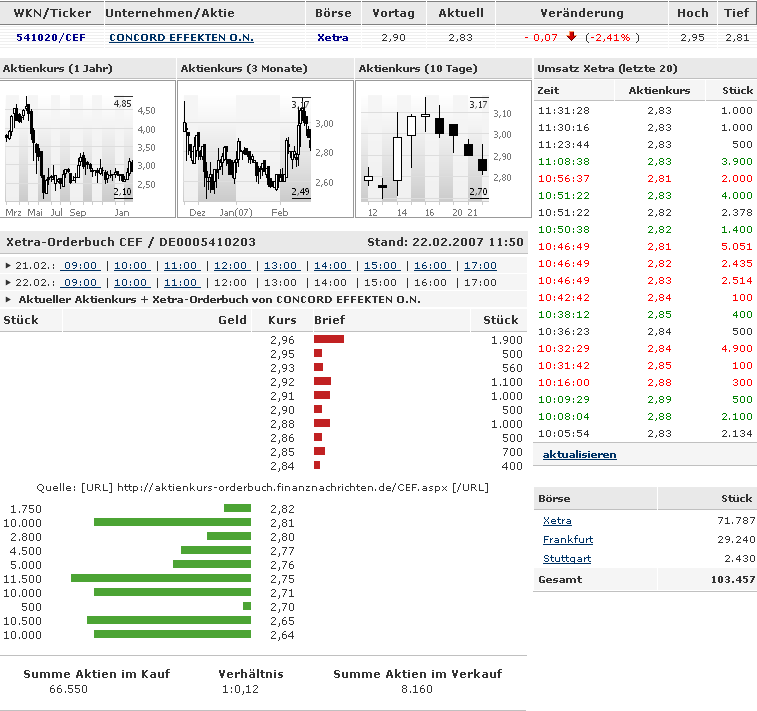Click the Hoch value 2,95
Image resolution: width=757 pixels, height=711 pixels.
(x=692, y=38)
